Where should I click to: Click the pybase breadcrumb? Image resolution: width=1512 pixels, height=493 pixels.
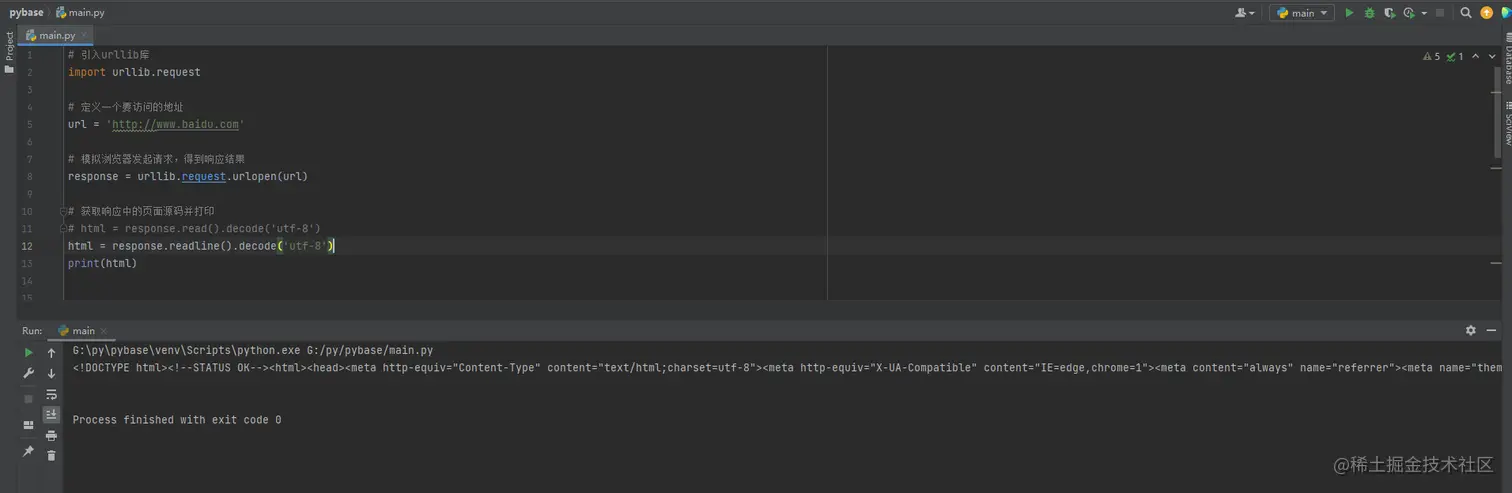(x=26, y=13)
